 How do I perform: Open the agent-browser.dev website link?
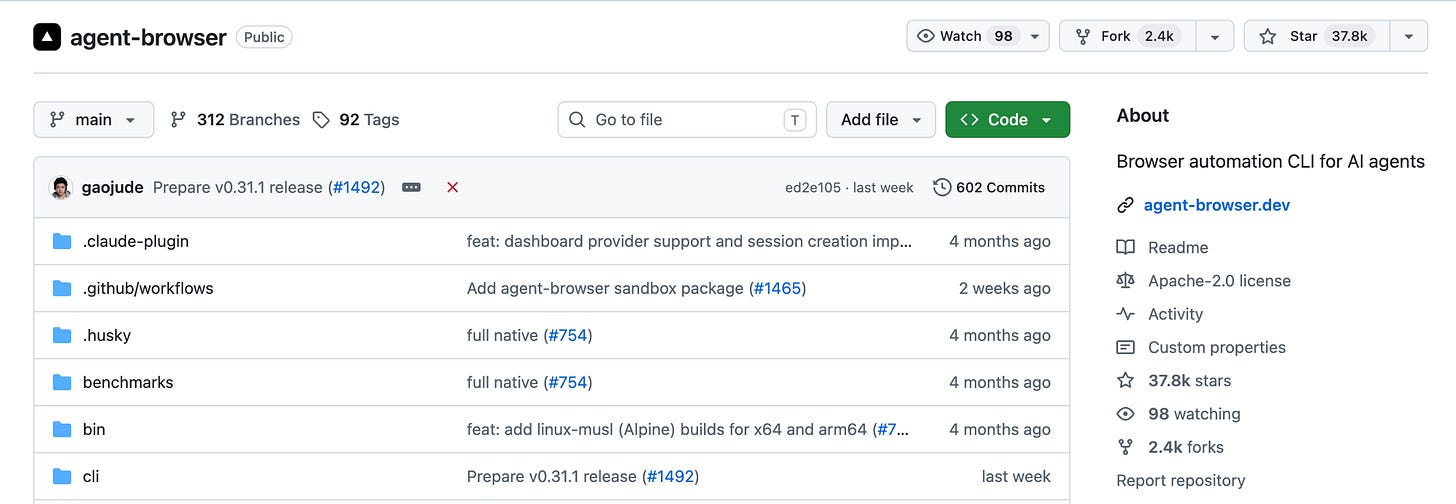click(1217, 205)
